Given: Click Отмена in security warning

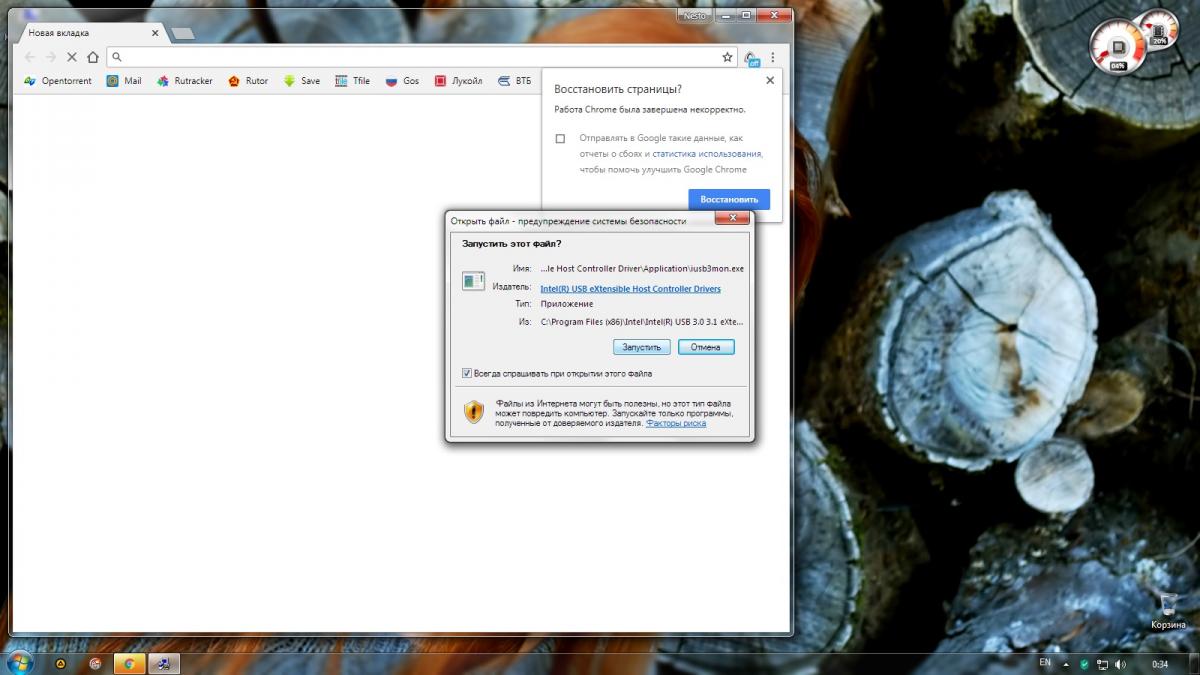Looking at the screenshot, I should [706, 347].
